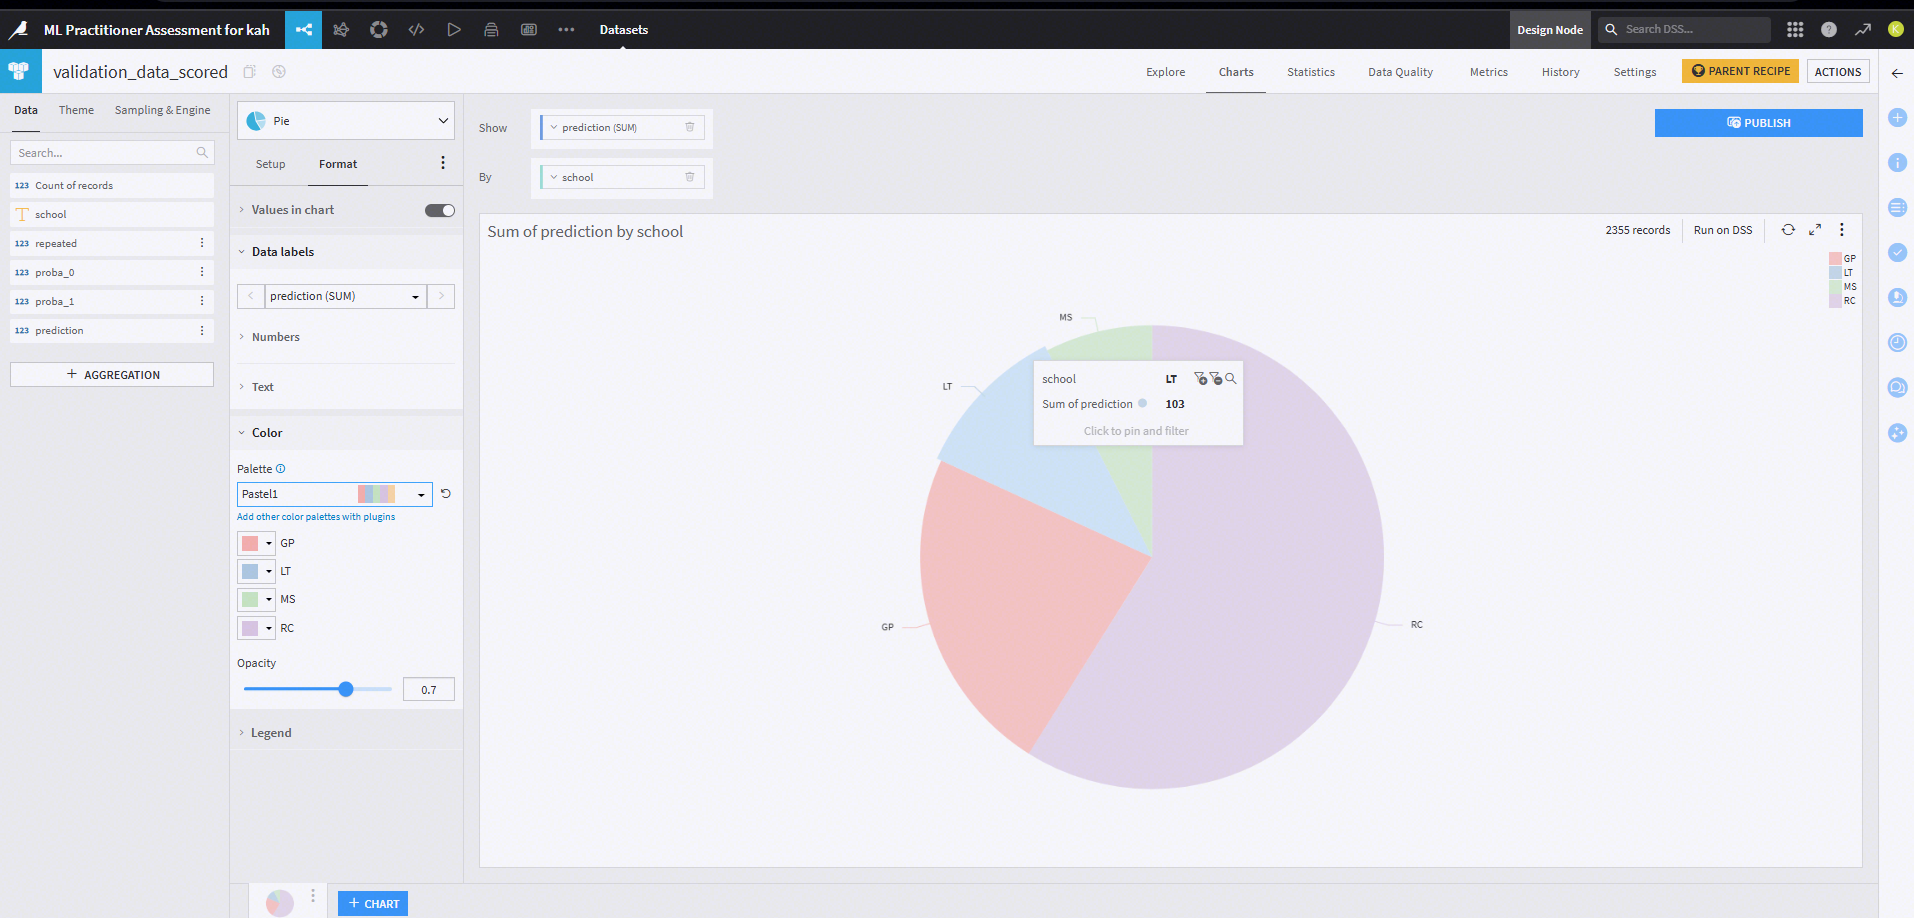Delete the prediction (SUM) measure
1914x918 pixels.
pyautogui.click(x=690, y=127)
